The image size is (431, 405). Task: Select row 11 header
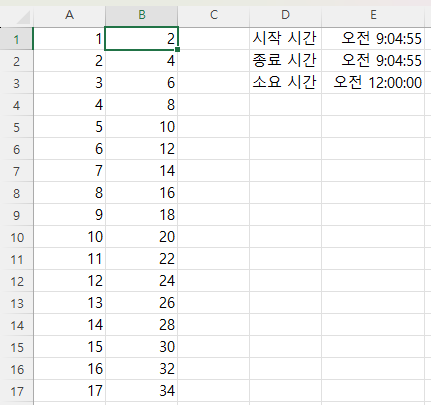[x=16, y=259]
